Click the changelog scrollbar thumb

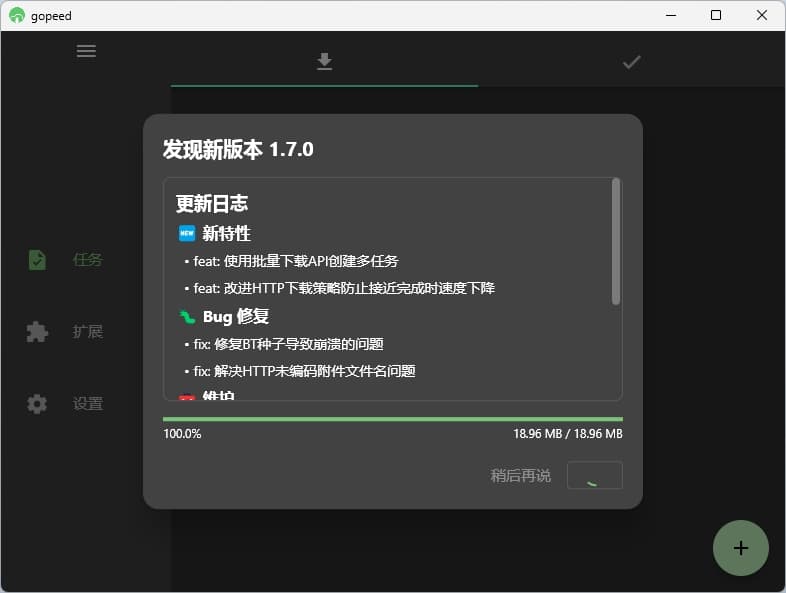click(x=616, y=241)
